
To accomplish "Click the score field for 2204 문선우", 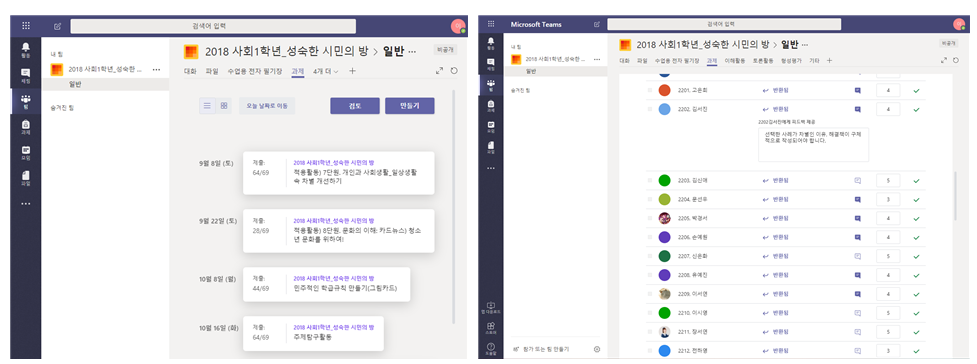I will (x=889, y=199).
